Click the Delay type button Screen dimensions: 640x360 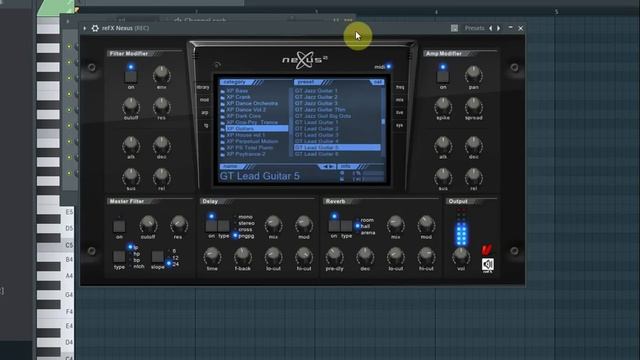pos(224,226)
